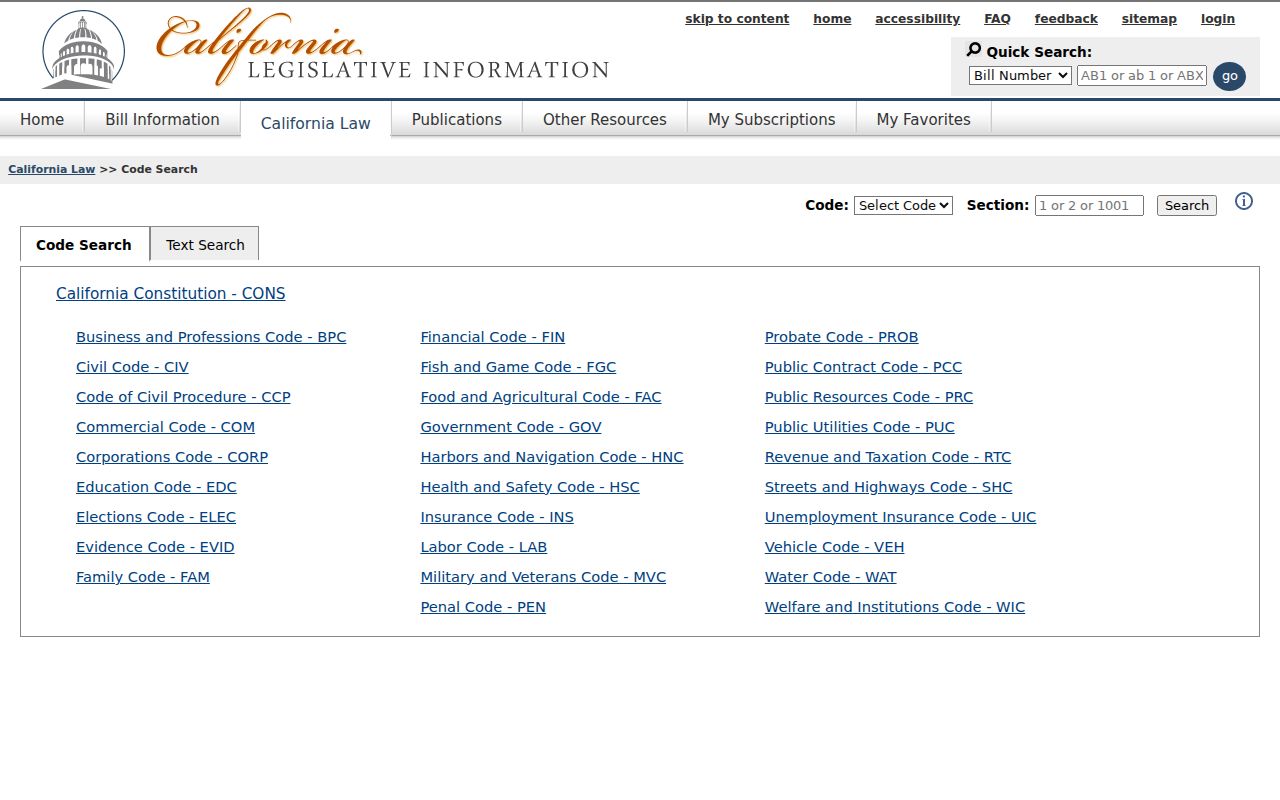Select the Code Search tab

click(84, 244)
